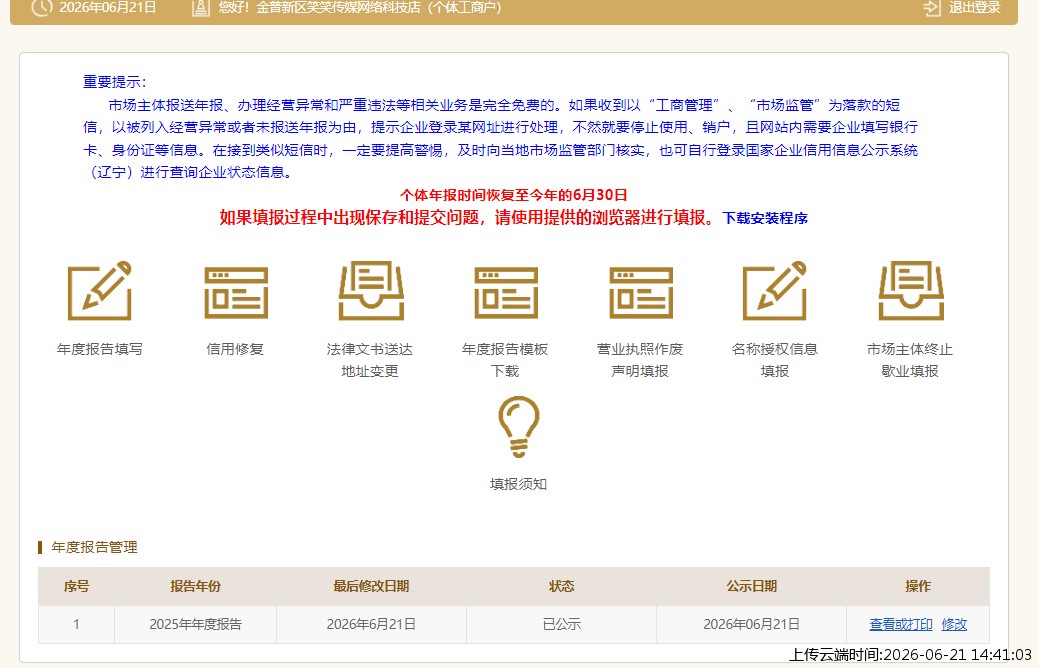
Task: Open the 填报须知 light bulb icon
Action: tap(518, 427)
